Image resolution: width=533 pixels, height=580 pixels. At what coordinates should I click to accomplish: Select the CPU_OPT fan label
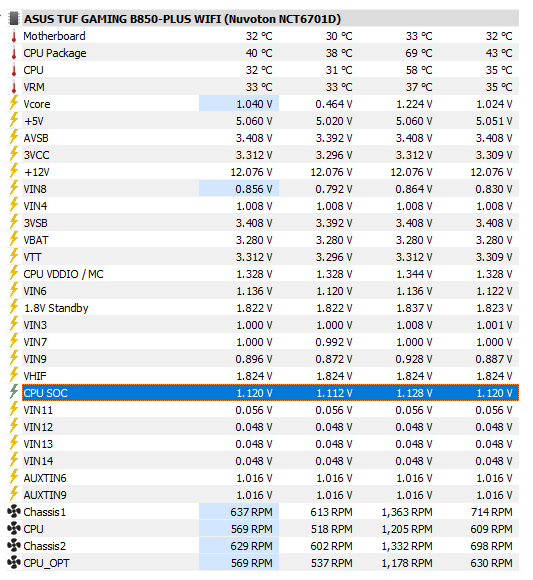click(46, 563)
